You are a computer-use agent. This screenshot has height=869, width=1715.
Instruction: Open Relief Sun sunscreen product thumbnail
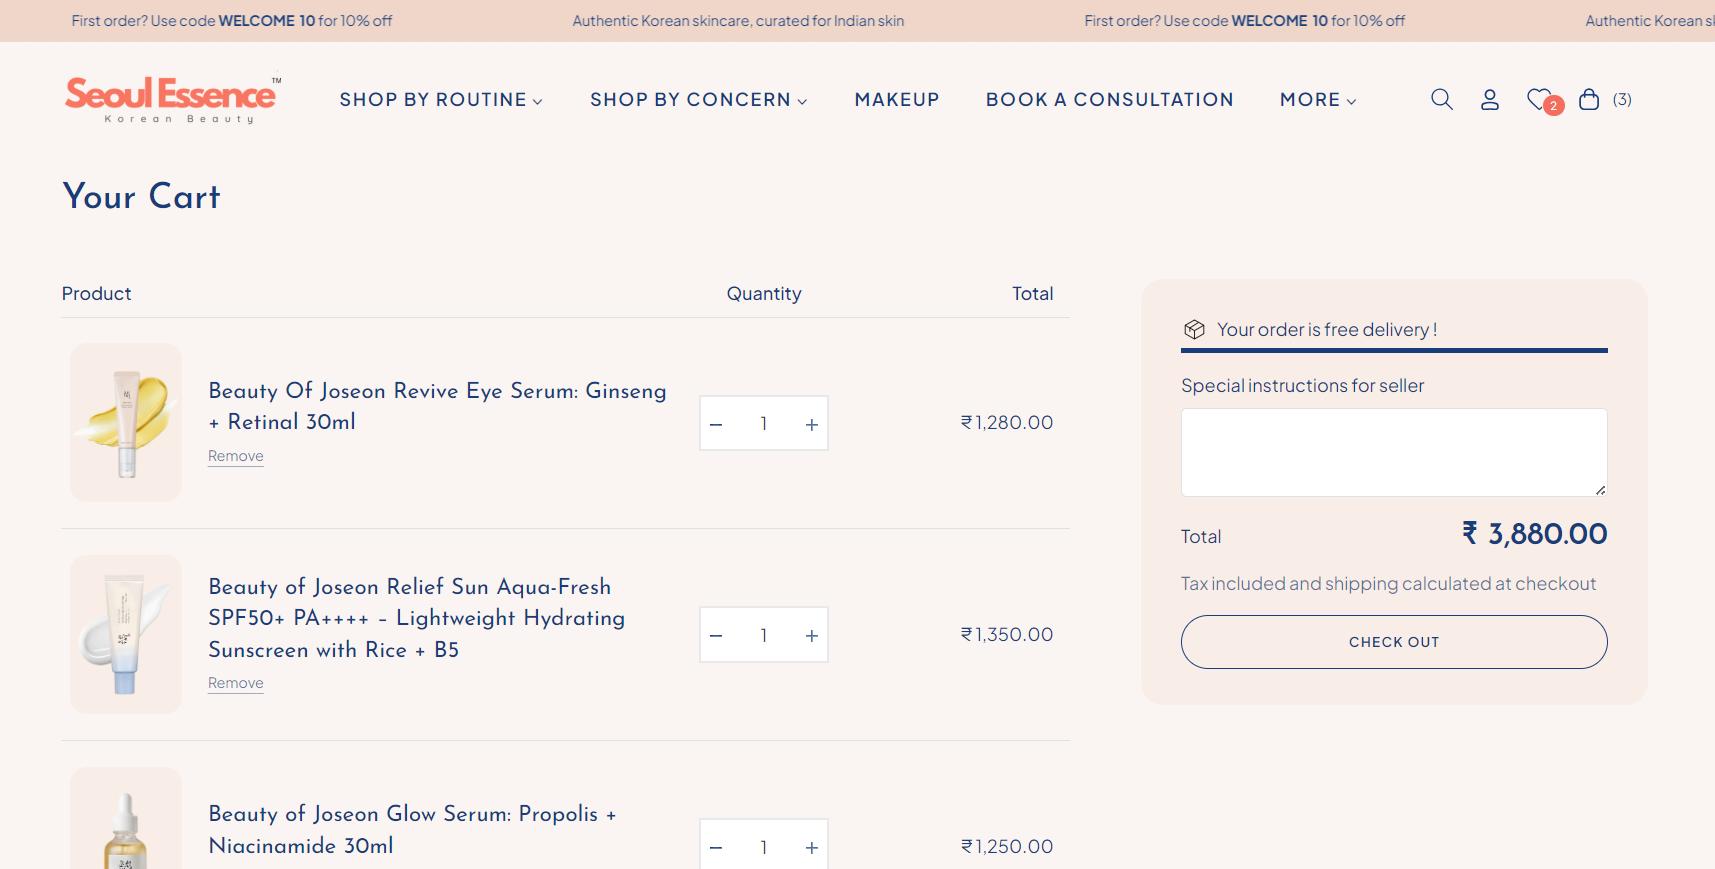126,634
